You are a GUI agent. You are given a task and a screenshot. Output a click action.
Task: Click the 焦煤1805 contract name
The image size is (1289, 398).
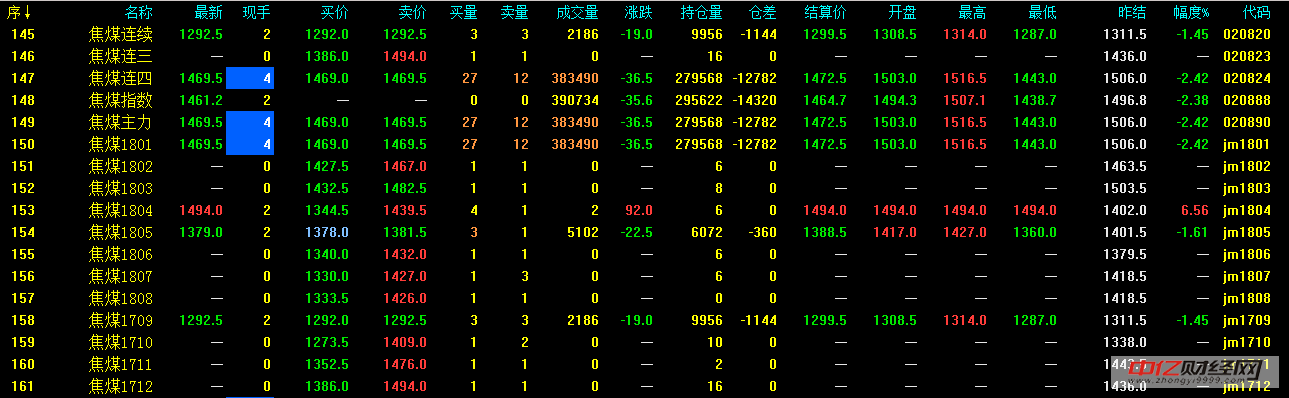coord(121,232)
